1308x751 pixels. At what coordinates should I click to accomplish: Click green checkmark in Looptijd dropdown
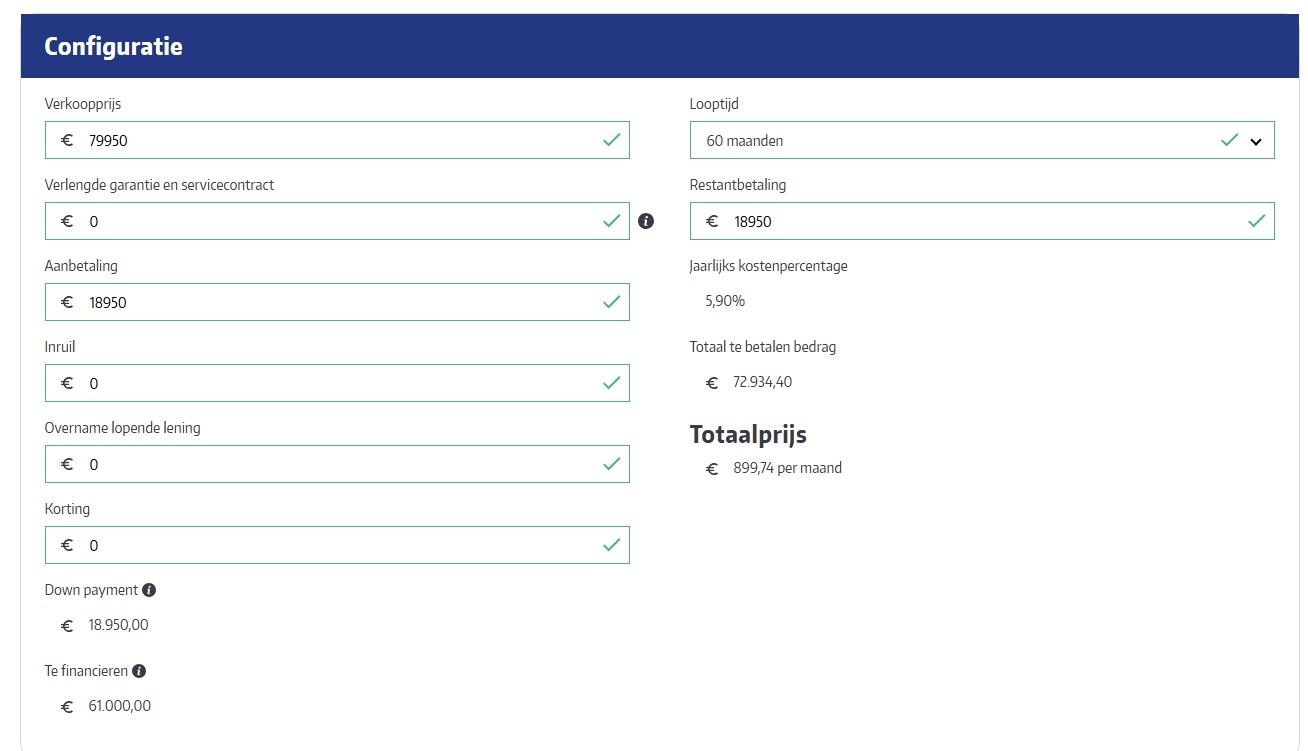click(1229, 140)
